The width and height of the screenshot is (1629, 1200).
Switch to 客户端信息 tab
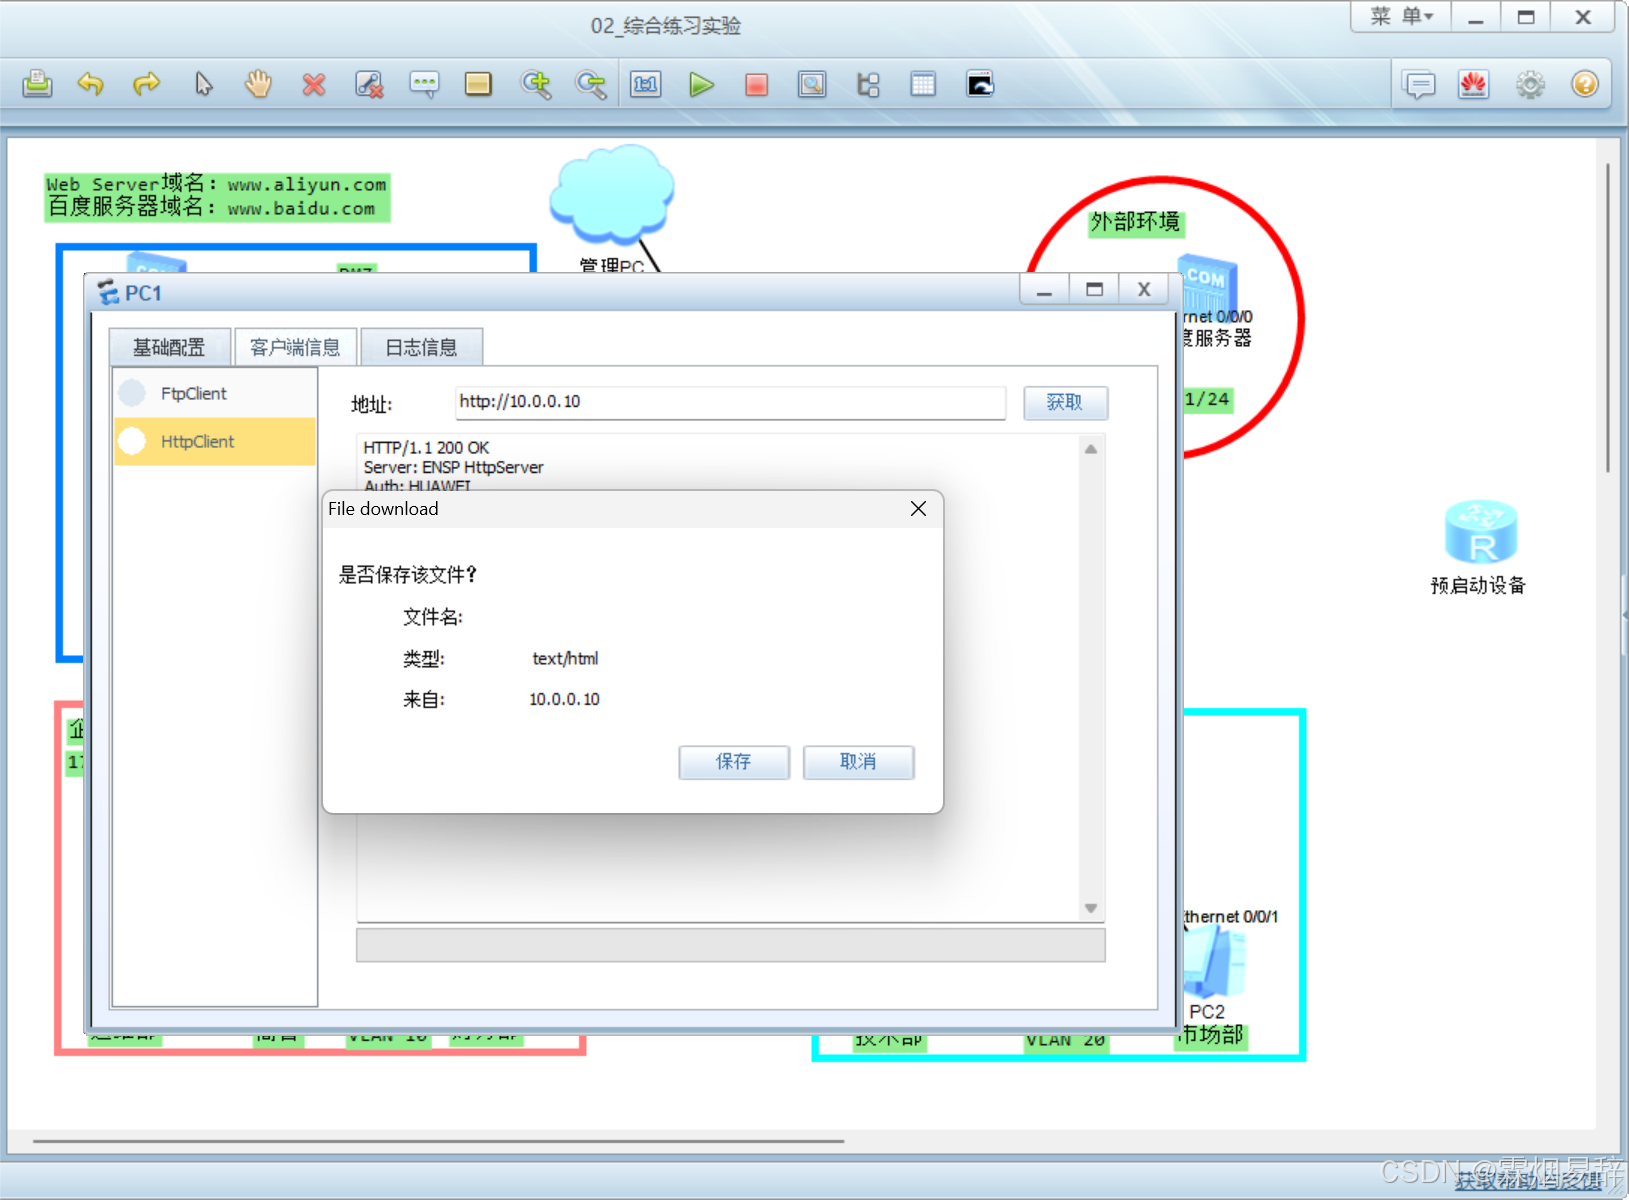coord(295,347)
